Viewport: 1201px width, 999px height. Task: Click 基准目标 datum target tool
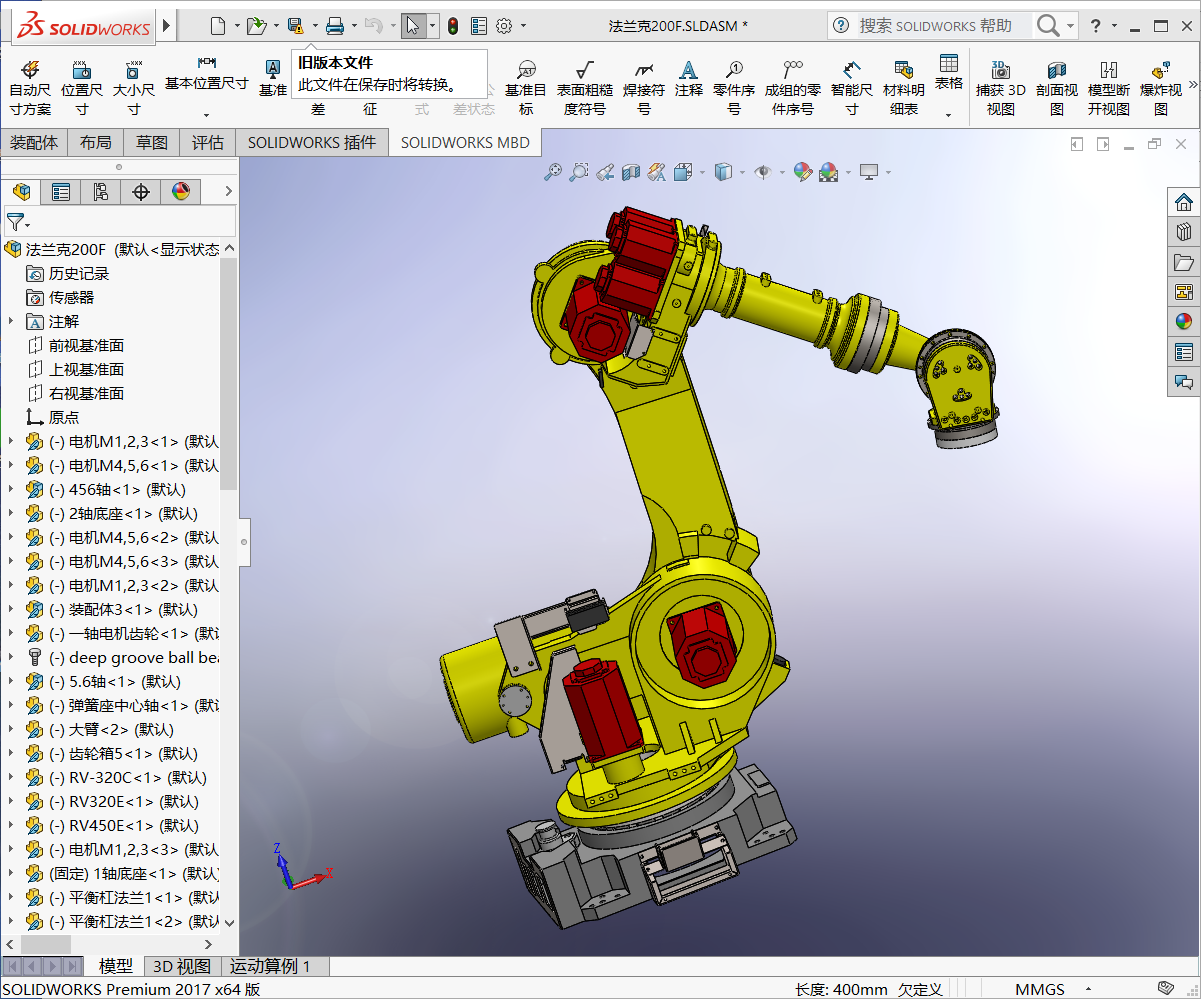point(526,88)
